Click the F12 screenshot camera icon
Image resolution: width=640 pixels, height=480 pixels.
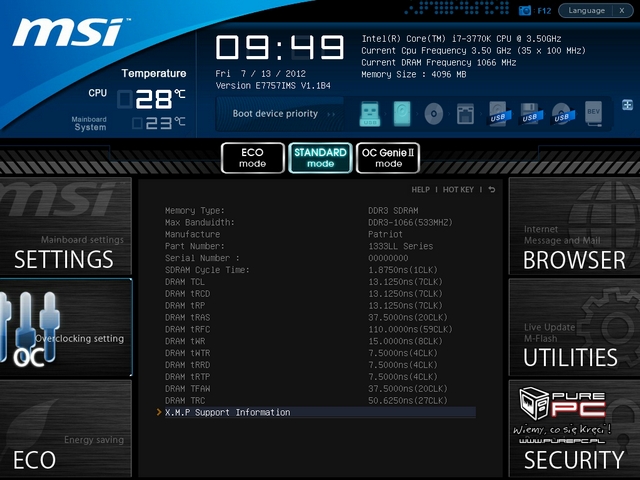click(524, 11)
